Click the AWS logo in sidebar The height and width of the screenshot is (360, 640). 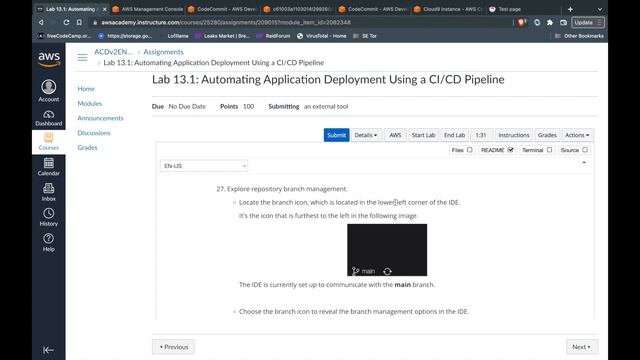49,59
